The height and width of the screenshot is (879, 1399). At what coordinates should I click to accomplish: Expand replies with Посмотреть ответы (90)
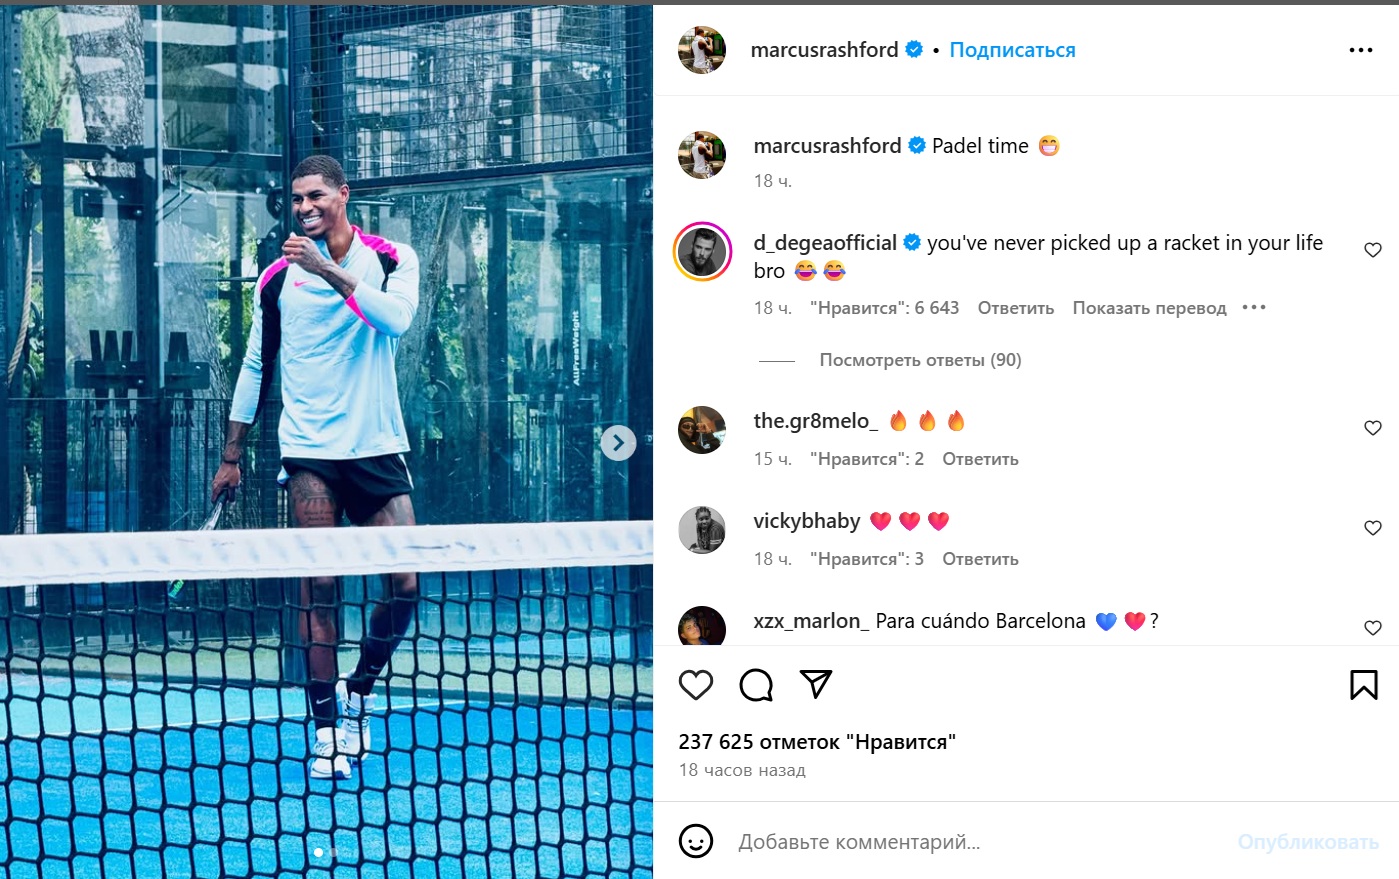tap(920, 360)
